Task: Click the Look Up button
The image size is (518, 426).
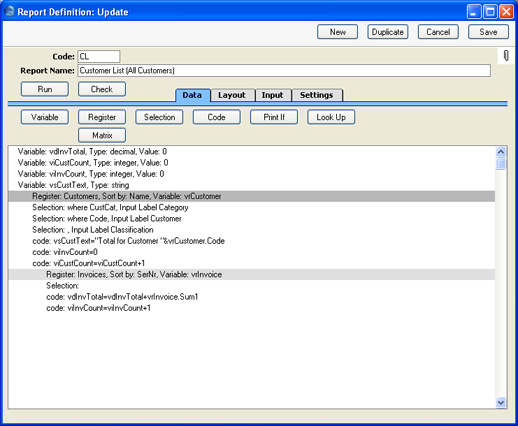Action: coord(331,117)
